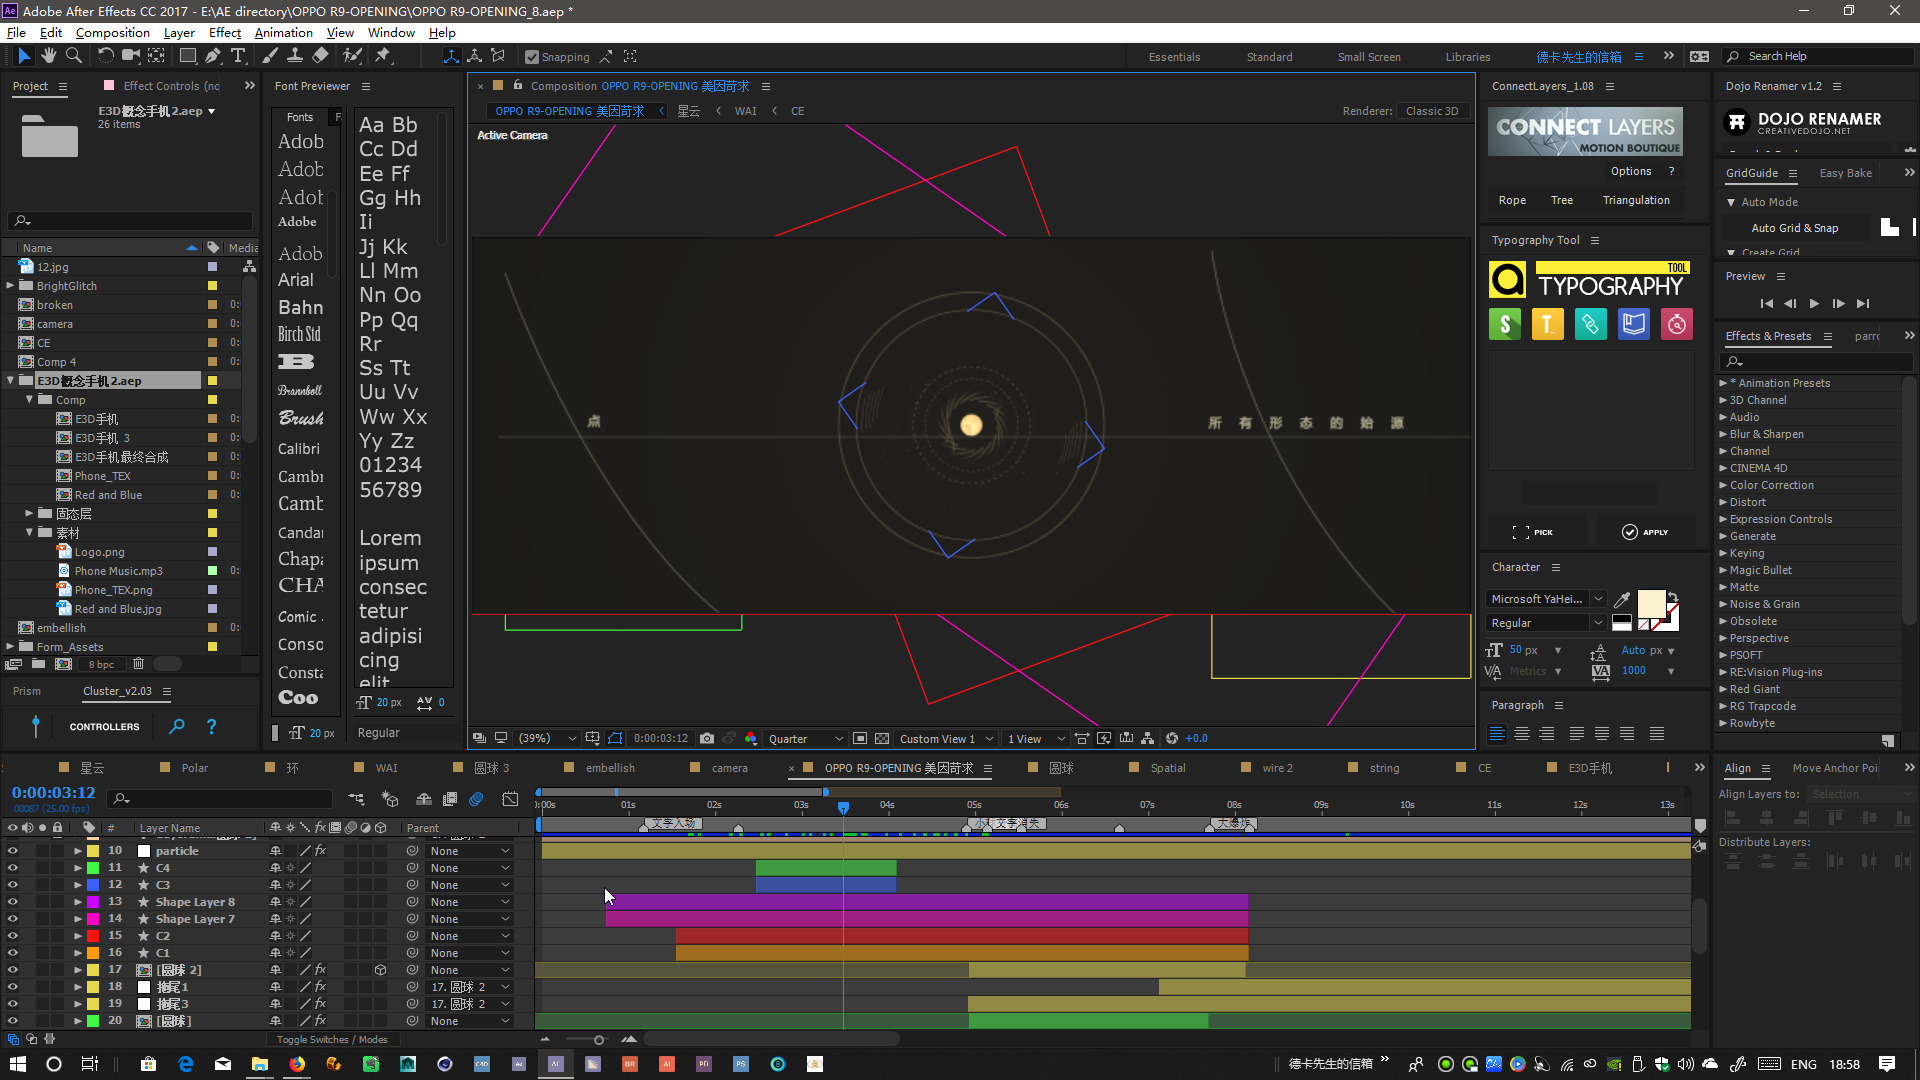Click the eyedropper in Character panel
1920x1080 pixels.
(1622, 599)
